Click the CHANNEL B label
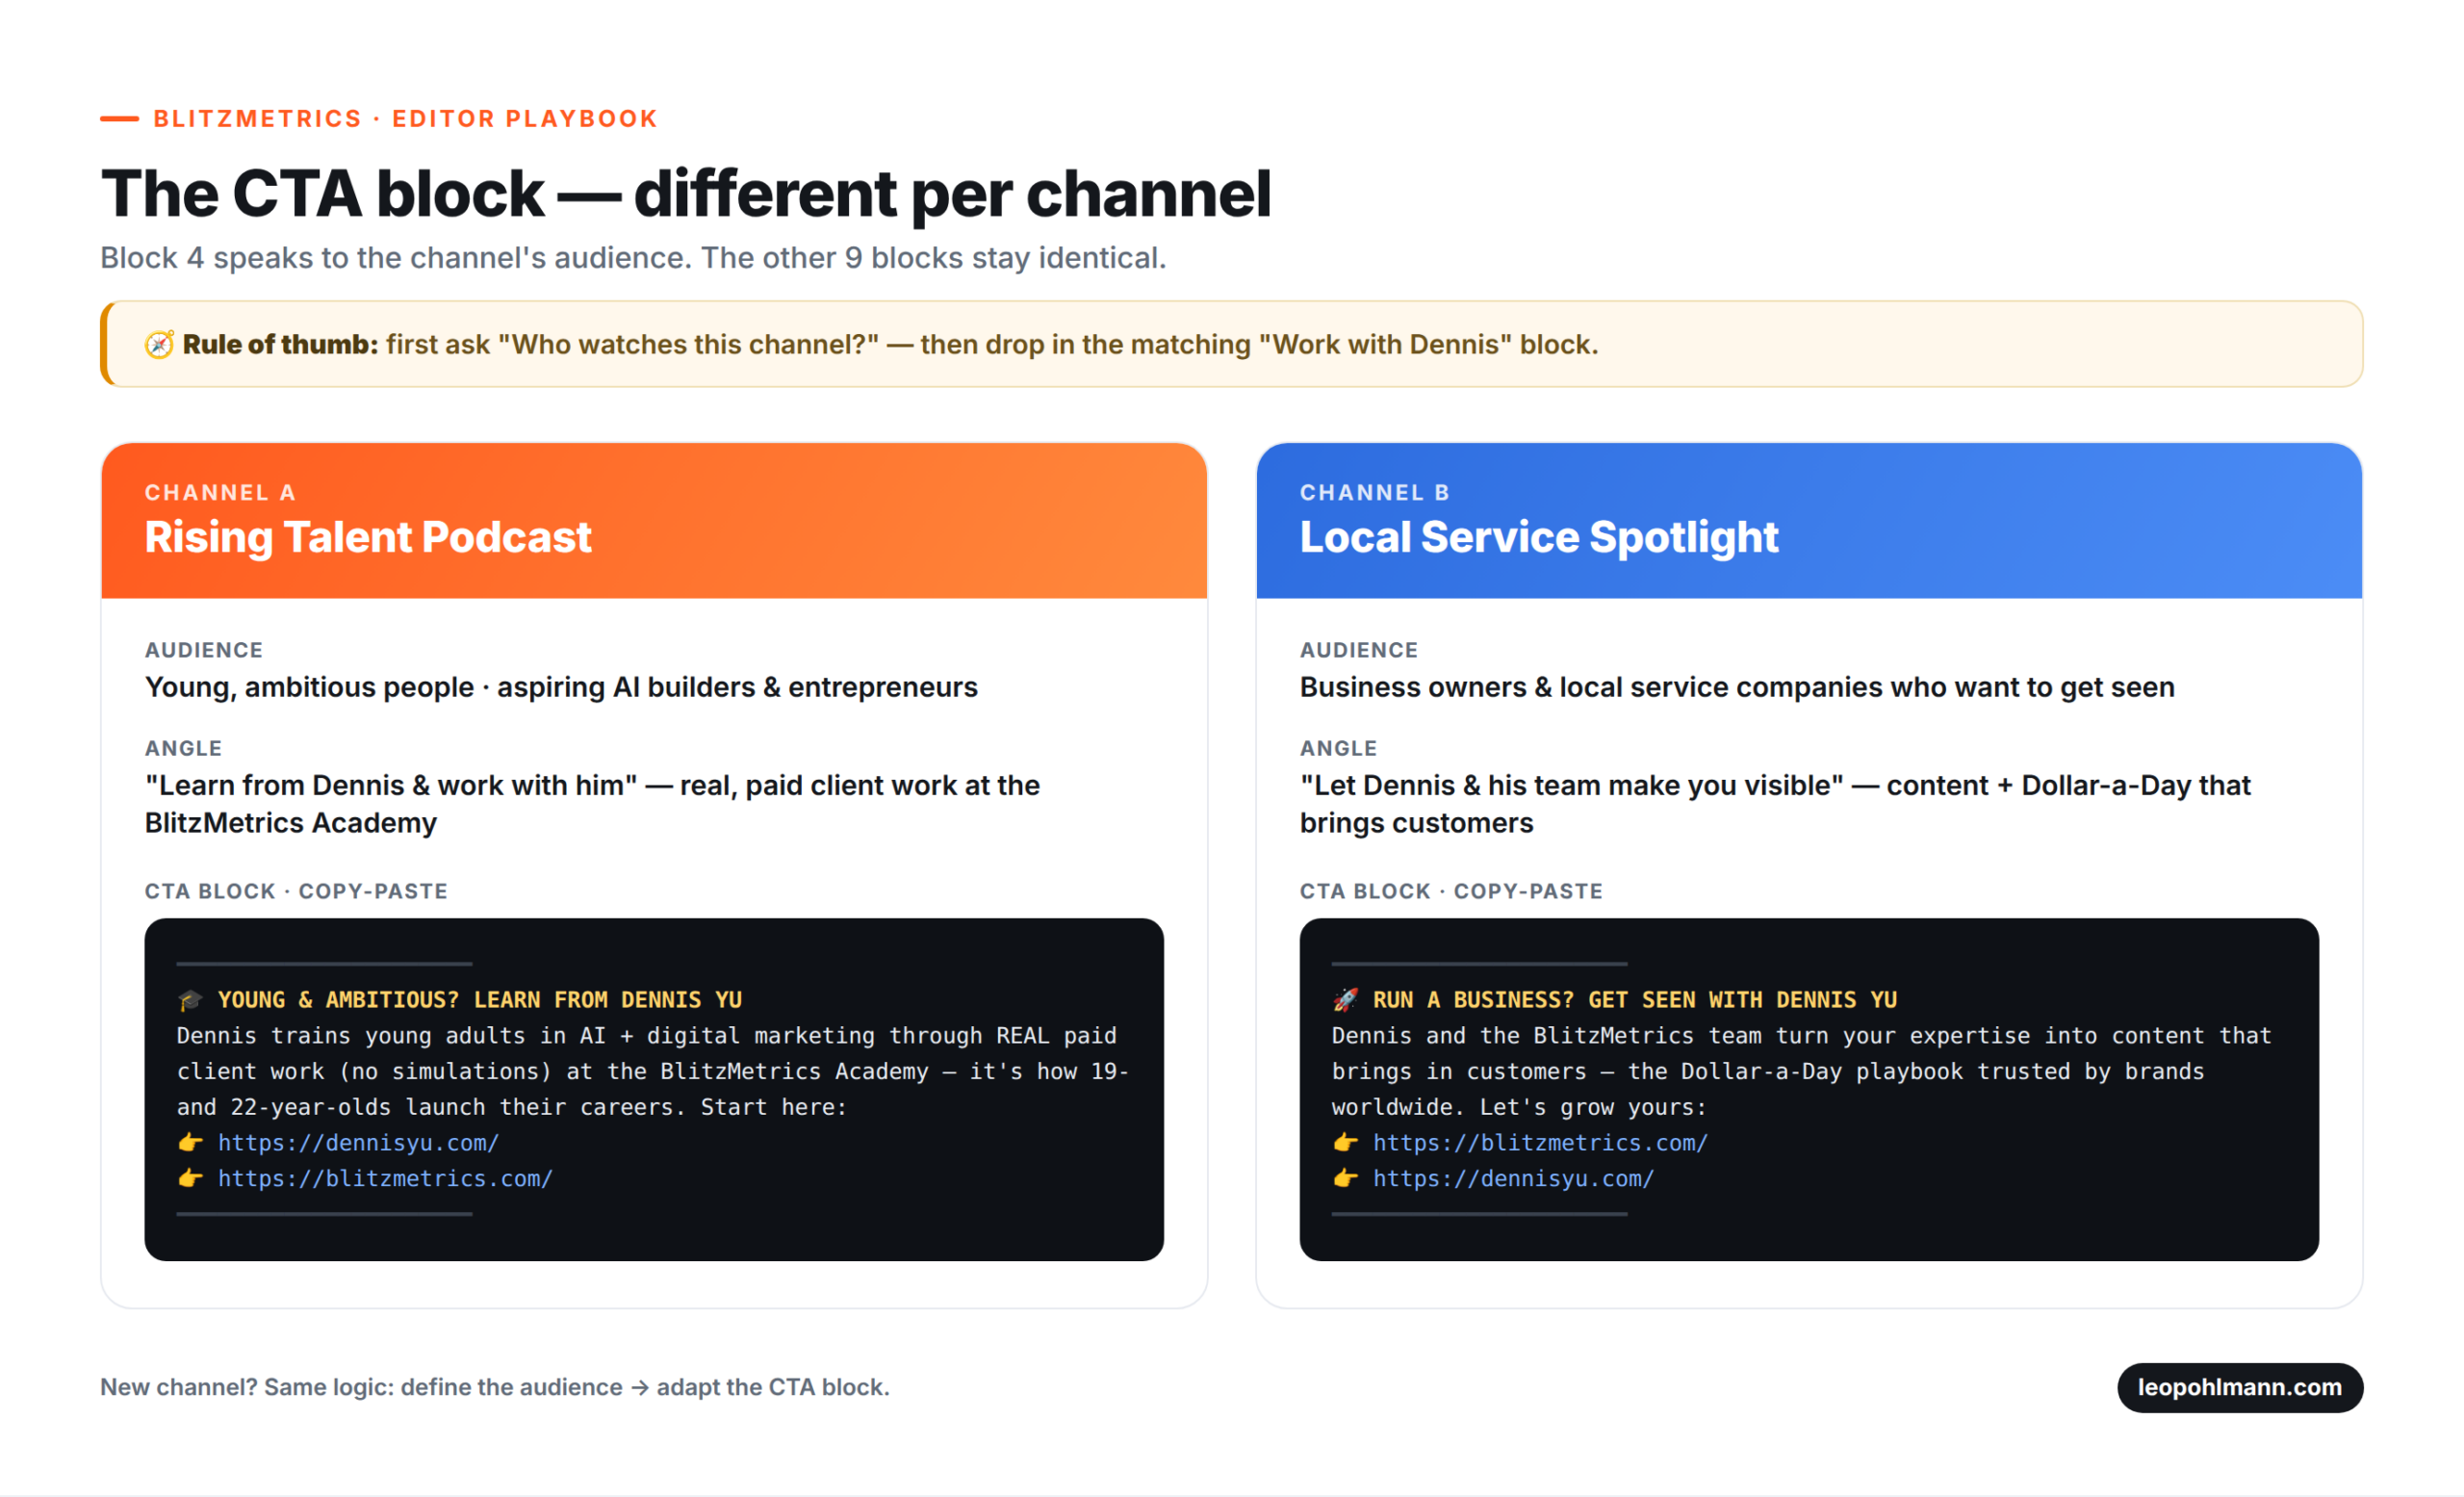This screenshot has width=2464, height=1497. [1374, 492]
